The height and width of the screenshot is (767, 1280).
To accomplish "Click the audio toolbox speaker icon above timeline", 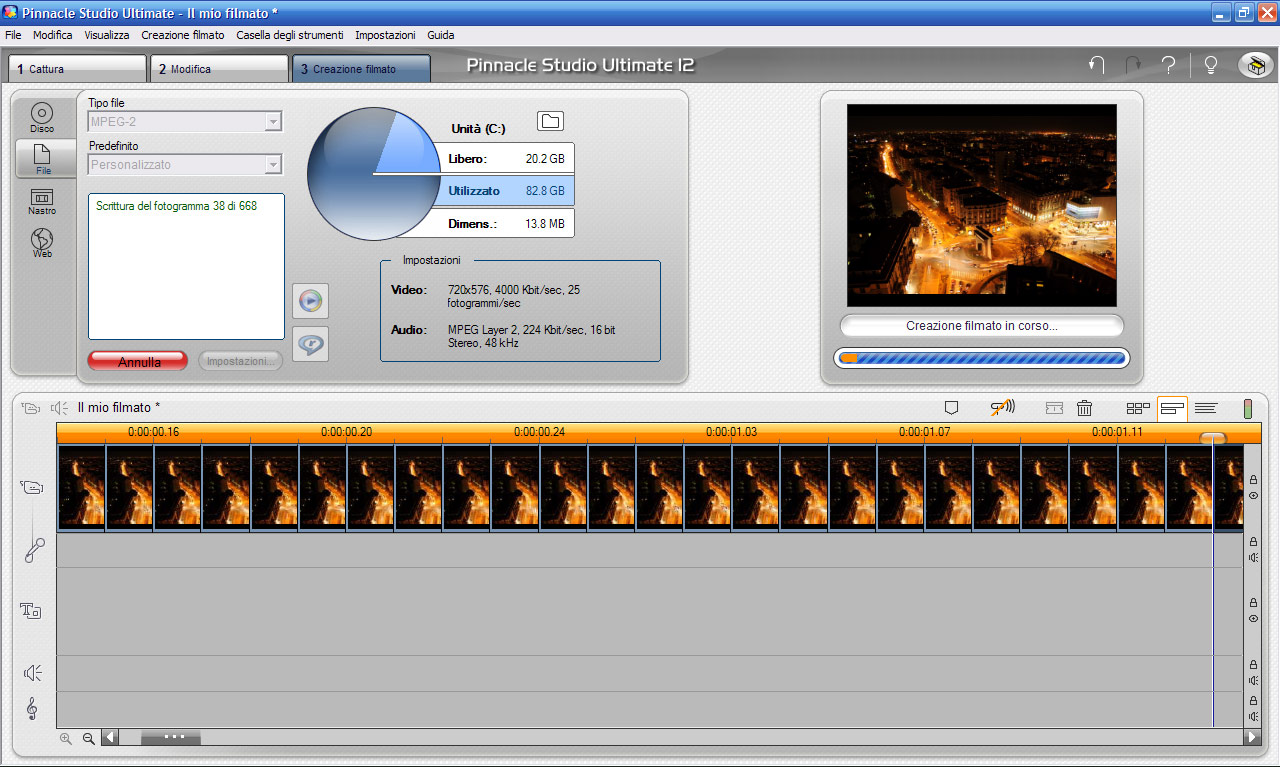I will coord(60,408).
